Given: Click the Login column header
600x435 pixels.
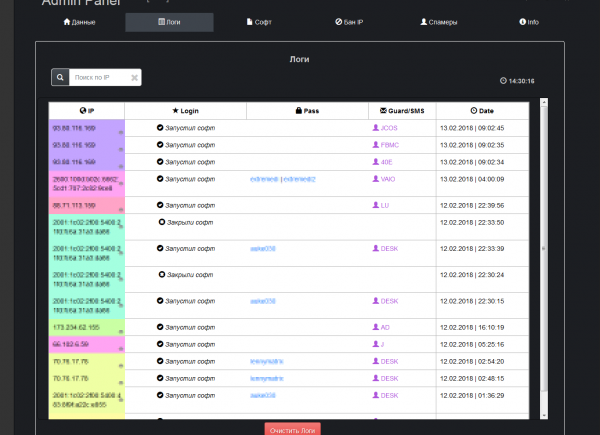Looking at the screenshot, I should tap(185, 110).
